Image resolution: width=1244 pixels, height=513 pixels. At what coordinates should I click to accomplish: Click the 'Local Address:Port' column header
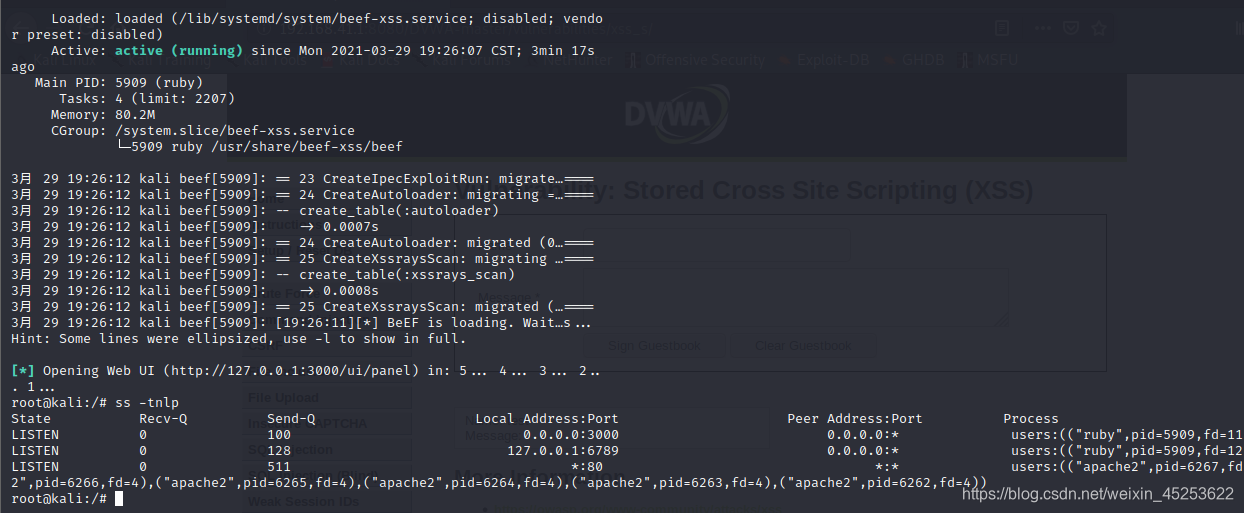(x=547, y=418)
